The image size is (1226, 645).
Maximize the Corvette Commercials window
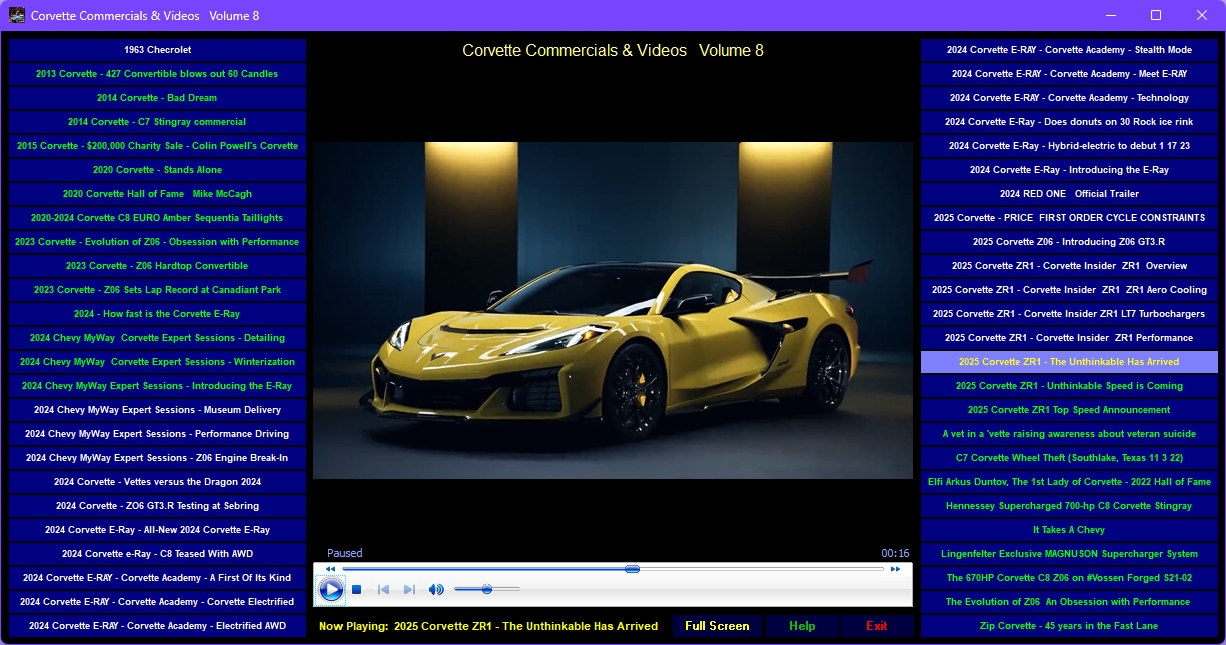click(1156, 15)
